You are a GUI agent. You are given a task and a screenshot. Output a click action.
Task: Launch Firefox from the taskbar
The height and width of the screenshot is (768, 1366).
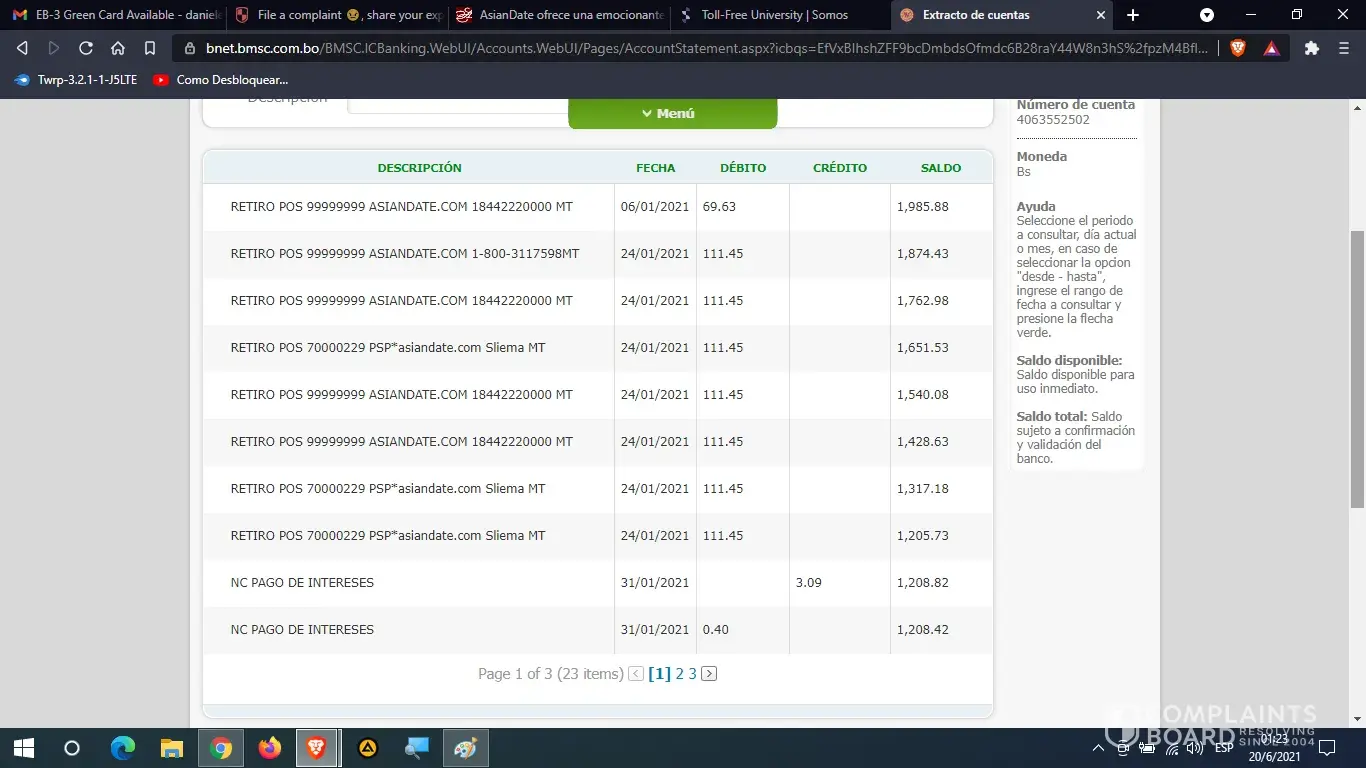click(x=270, y=748)
